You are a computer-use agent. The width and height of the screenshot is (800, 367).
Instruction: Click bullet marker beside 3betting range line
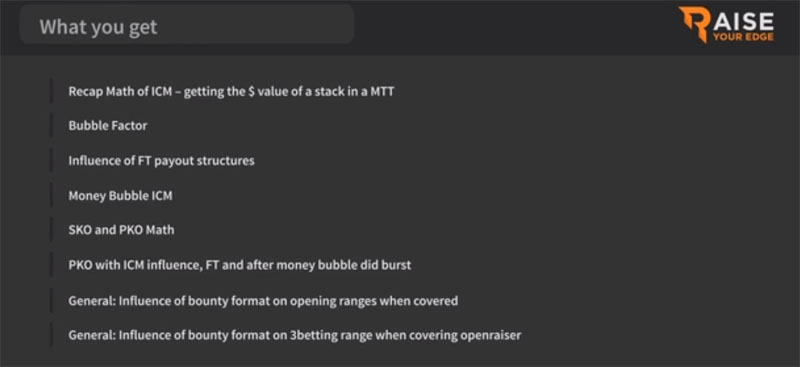click(x=51, y=335)
